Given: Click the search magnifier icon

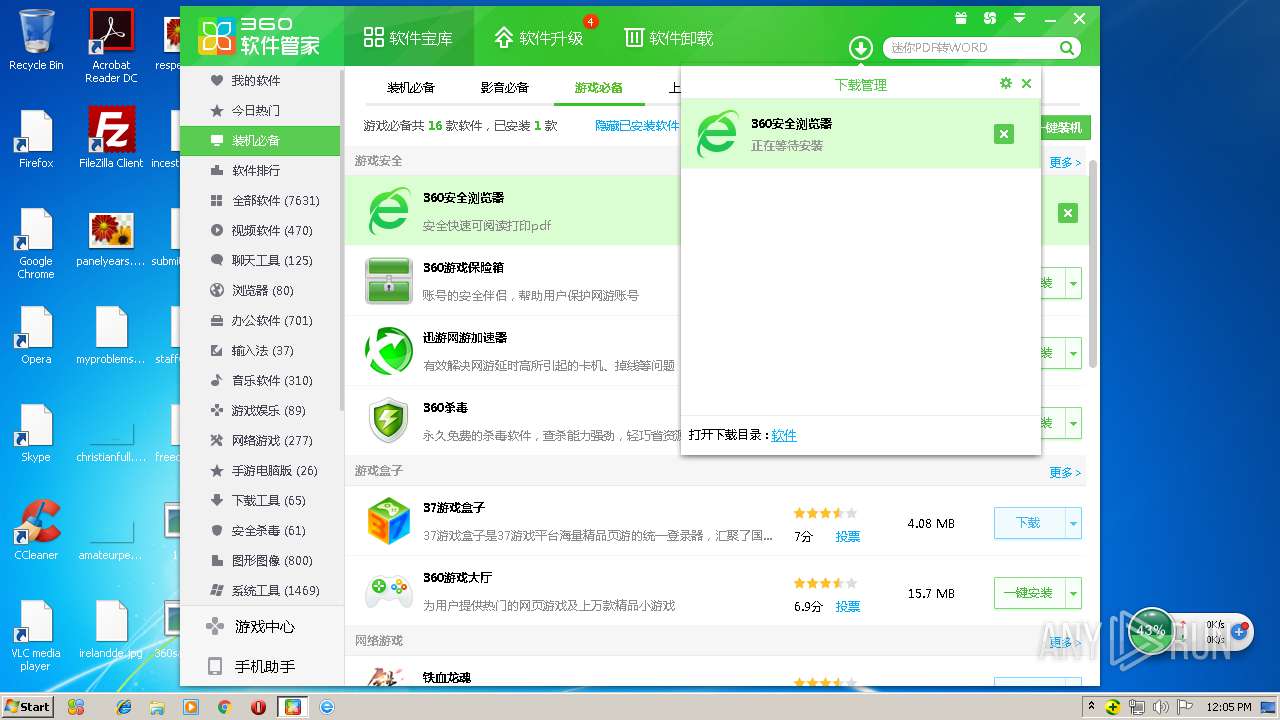Looking at the screenshot, I should point(1067,48).
